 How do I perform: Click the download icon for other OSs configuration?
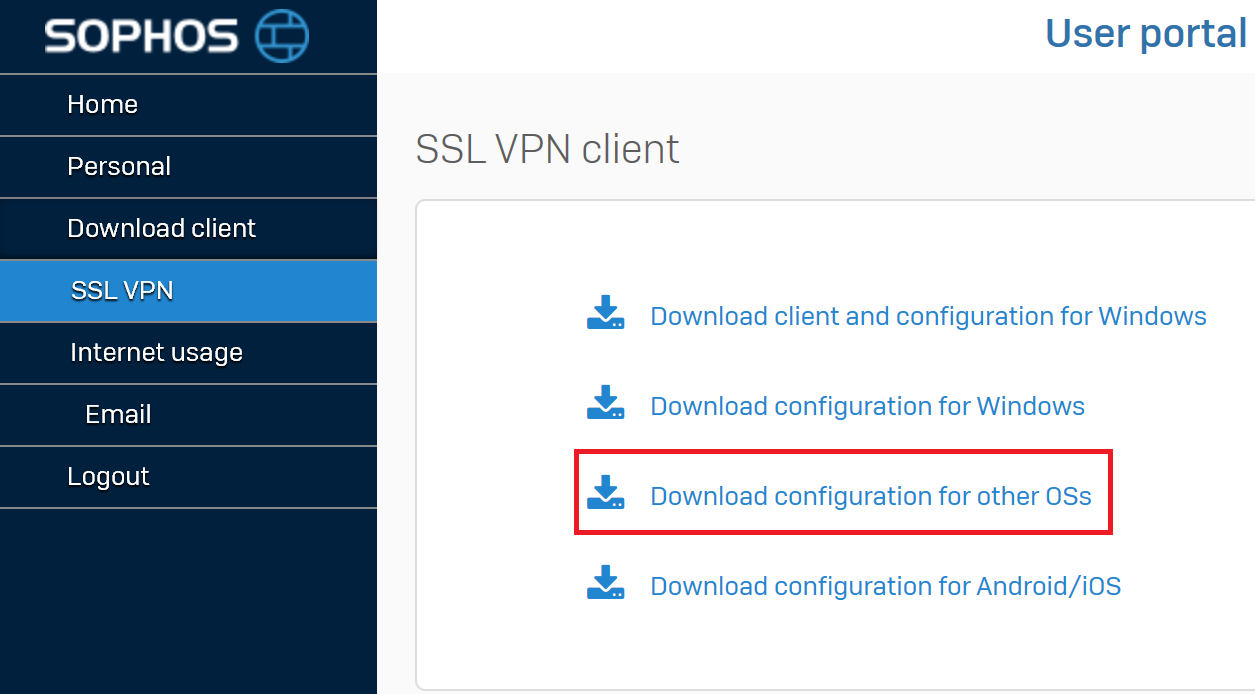point(605,493)
